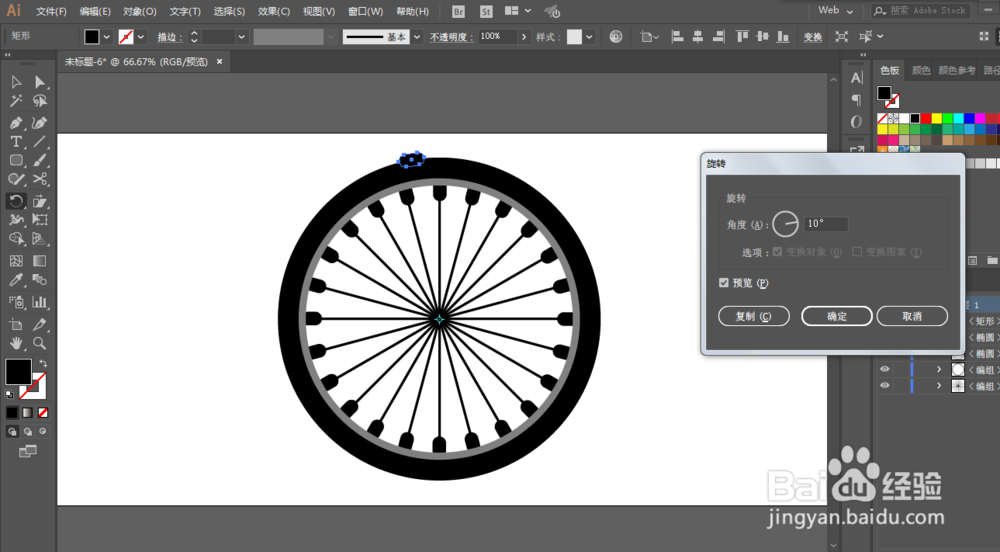Expand the bottom 编组 layer row
This screenshot has height=552, width=1000.
(x=939, y=386)
